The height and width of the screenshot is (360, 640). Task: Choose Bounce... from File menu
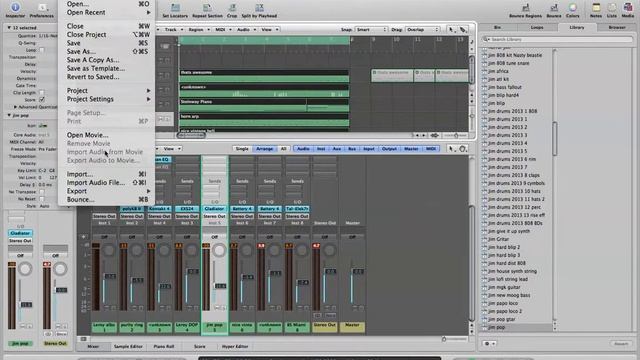coord(107,200)
